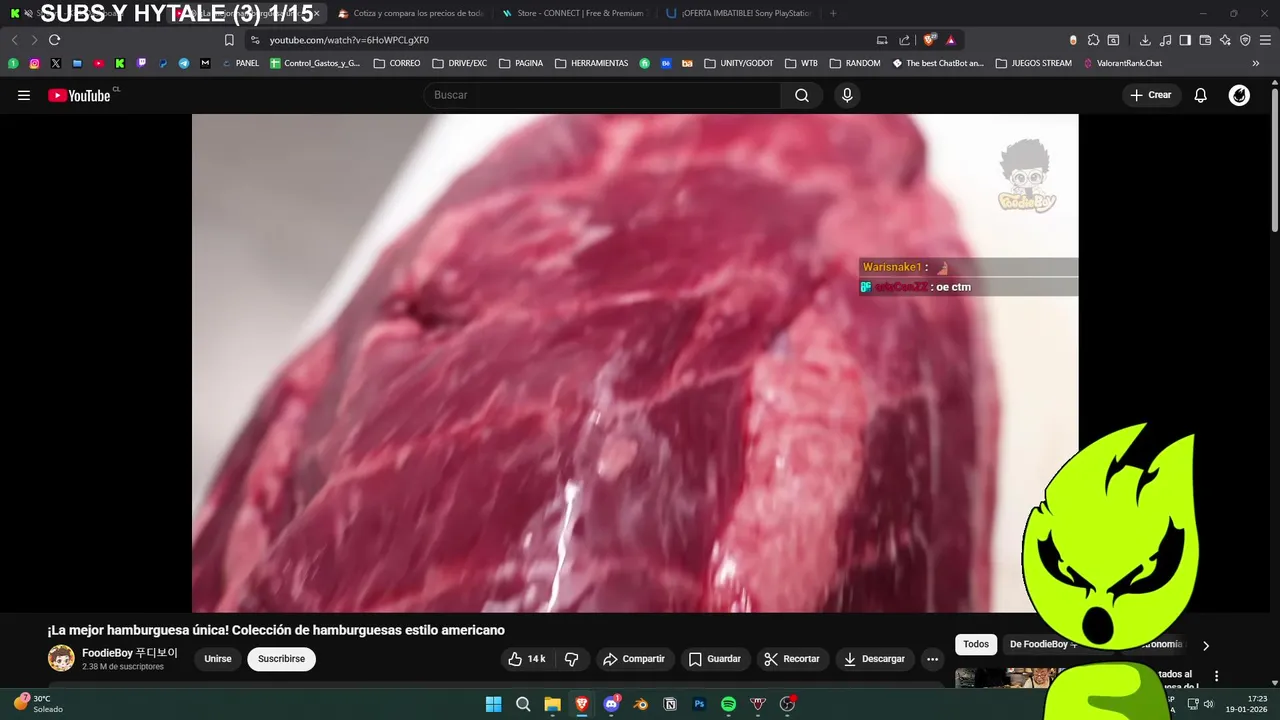Expand the JUEGOS STREAM bookmarks folder

point(1034,63)
